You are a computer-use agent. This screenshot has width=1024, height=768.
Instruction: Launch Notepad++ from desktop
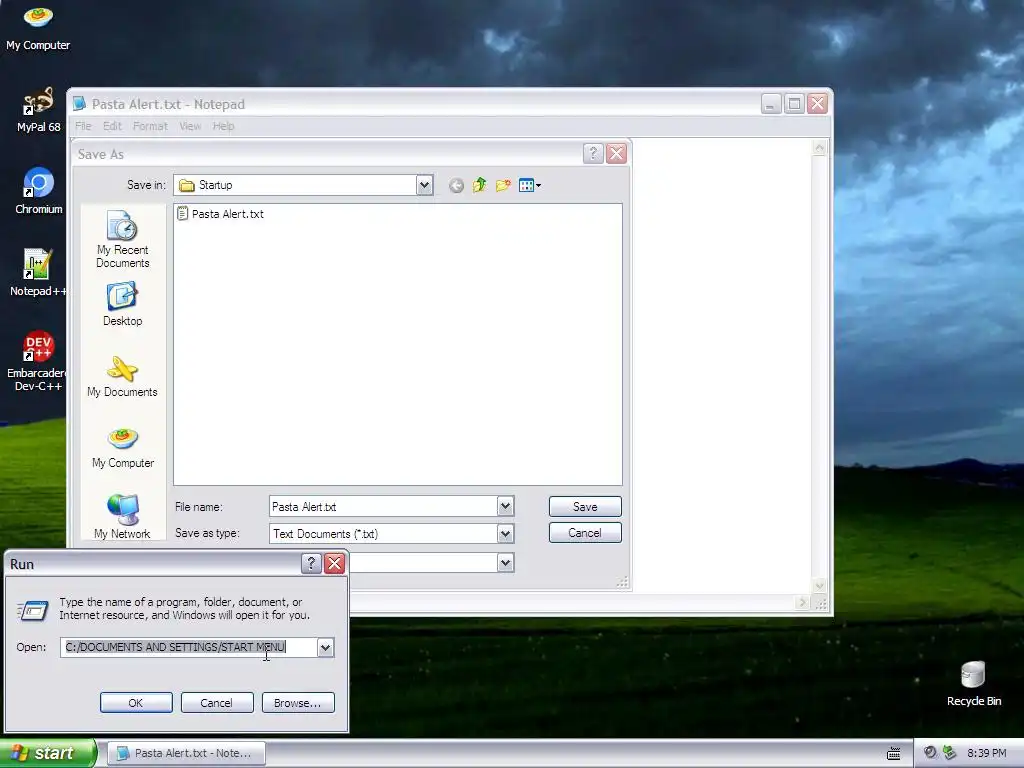[38, 272]
